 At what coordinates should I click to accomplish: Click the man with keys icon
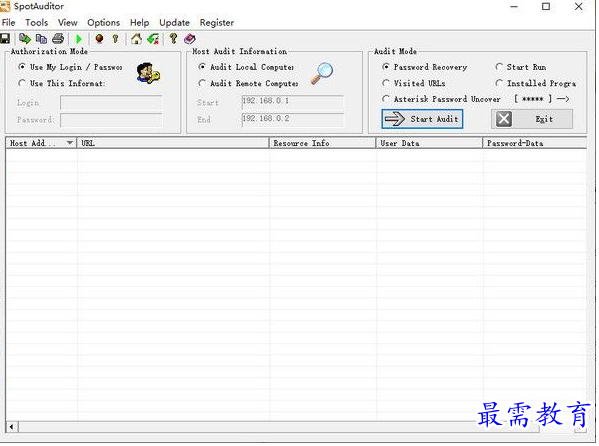pos(149,73)
